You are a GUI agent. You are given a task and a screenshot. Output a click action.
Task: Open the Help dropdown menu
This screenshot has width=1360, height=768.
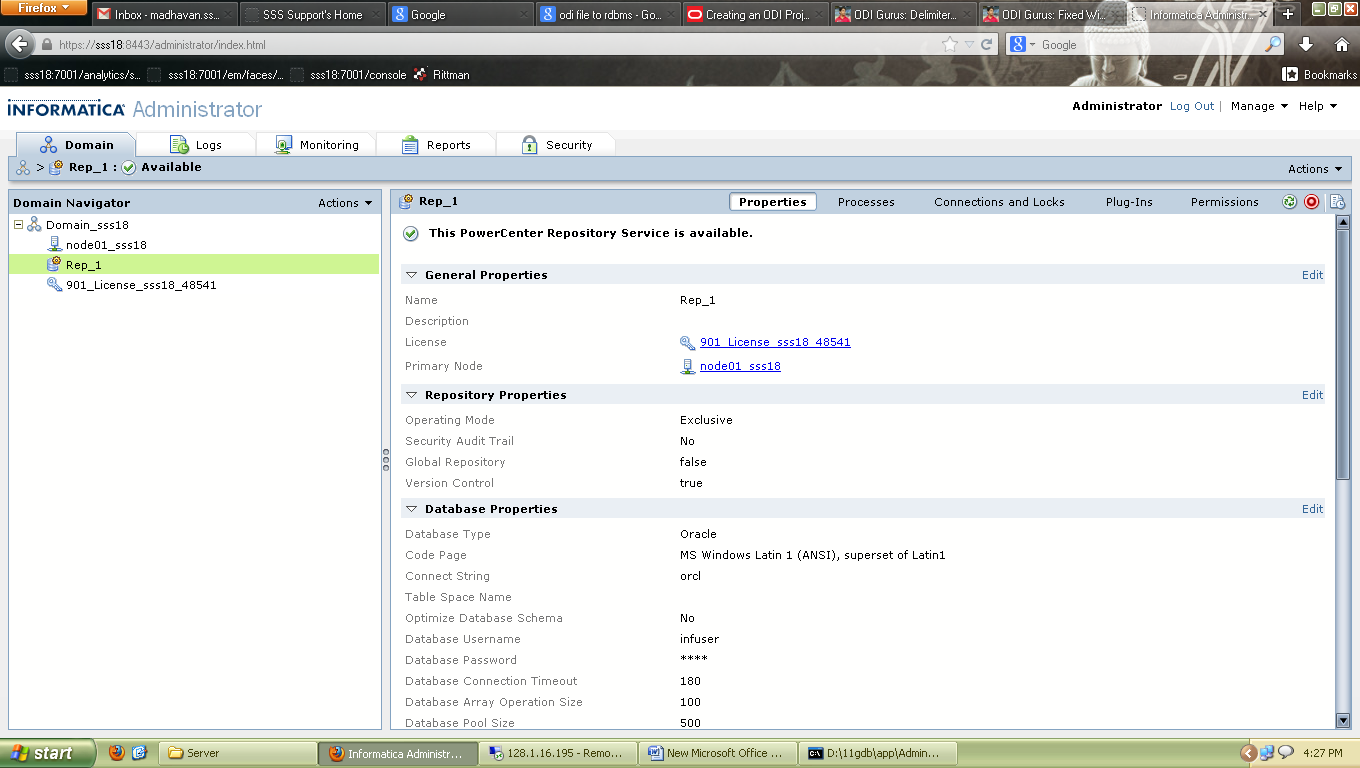click(x=1317, y=106)
